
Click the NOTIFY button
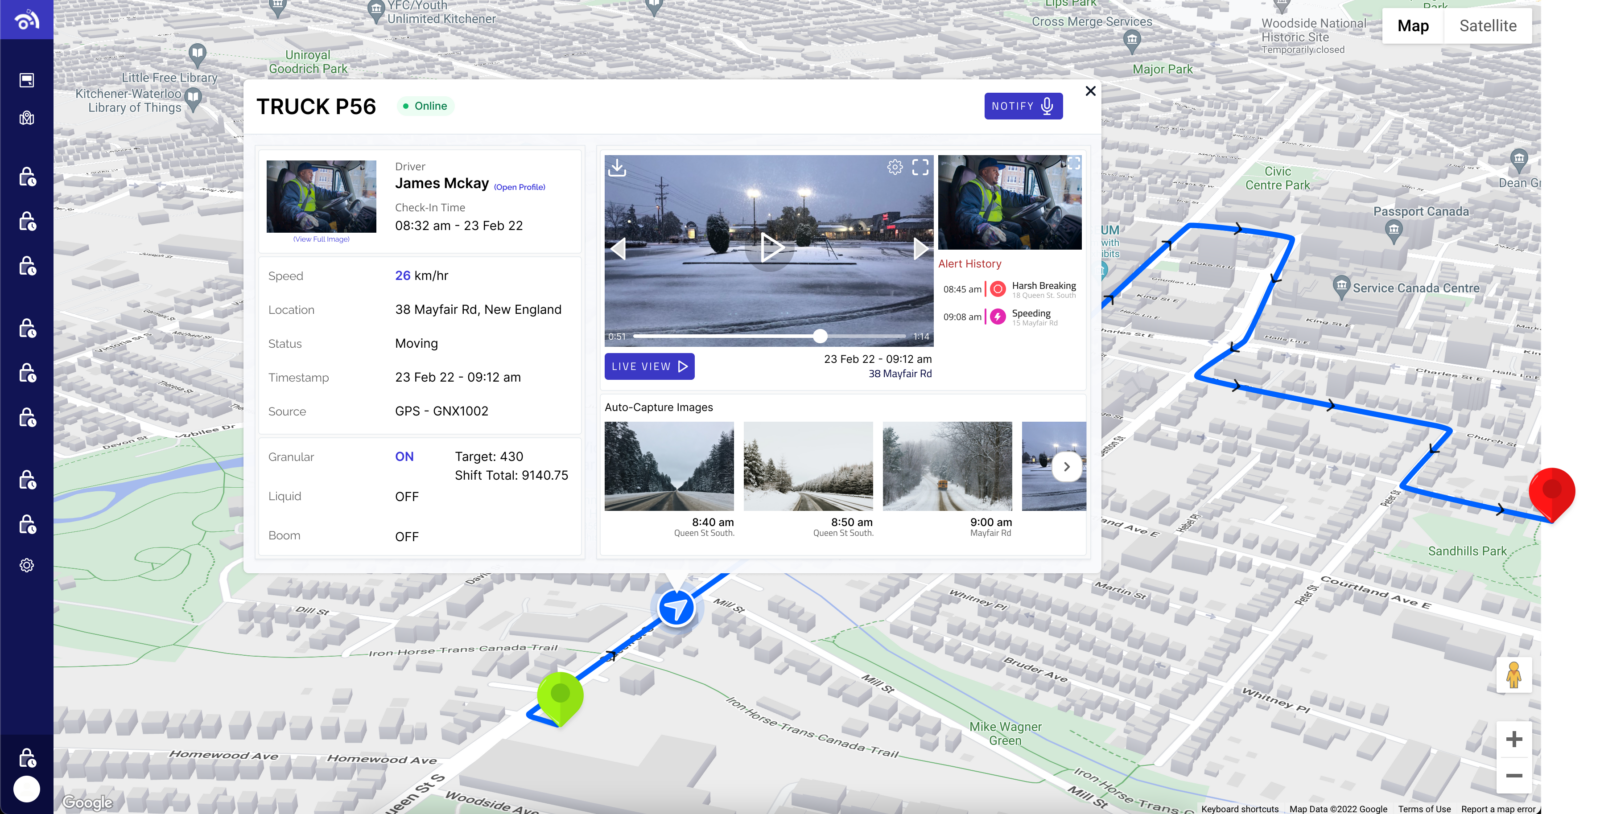[1023, 106]
